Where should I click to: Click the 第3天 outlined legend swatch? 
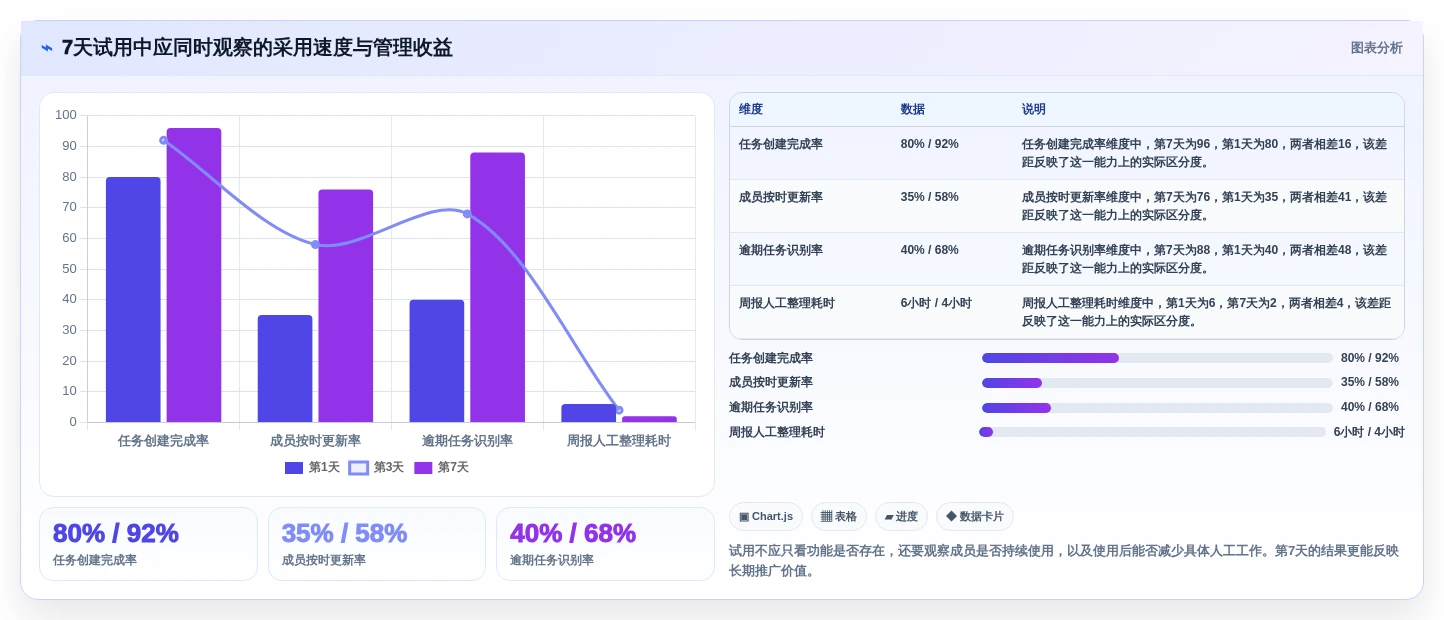point(358,468)
